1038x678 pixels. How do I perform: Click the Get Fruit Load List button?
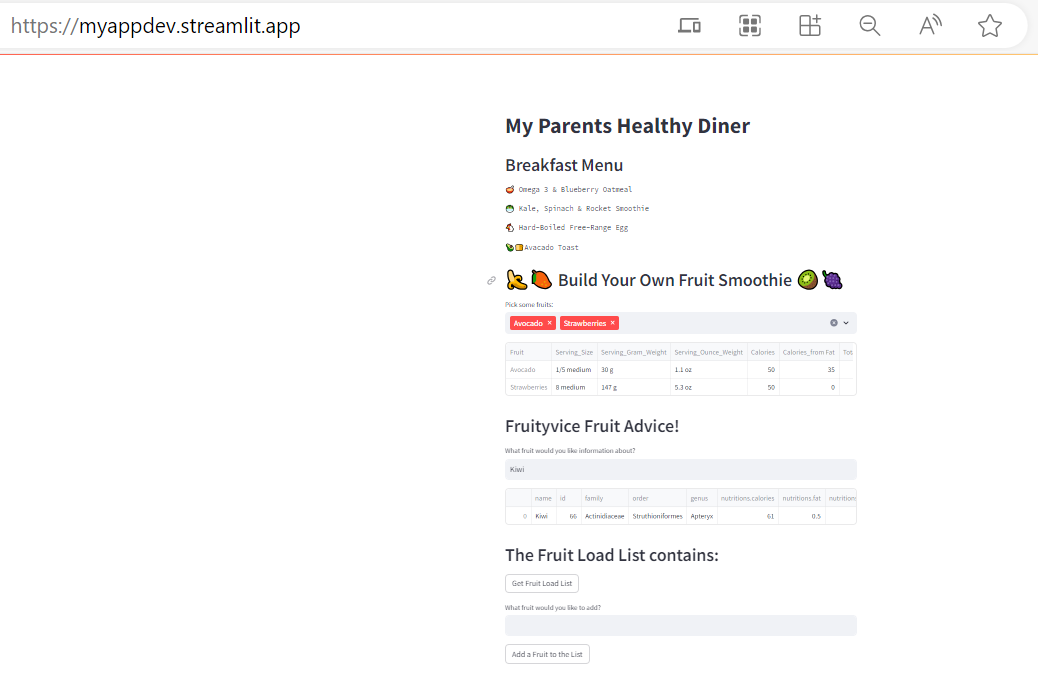click(x=542, y=583)
